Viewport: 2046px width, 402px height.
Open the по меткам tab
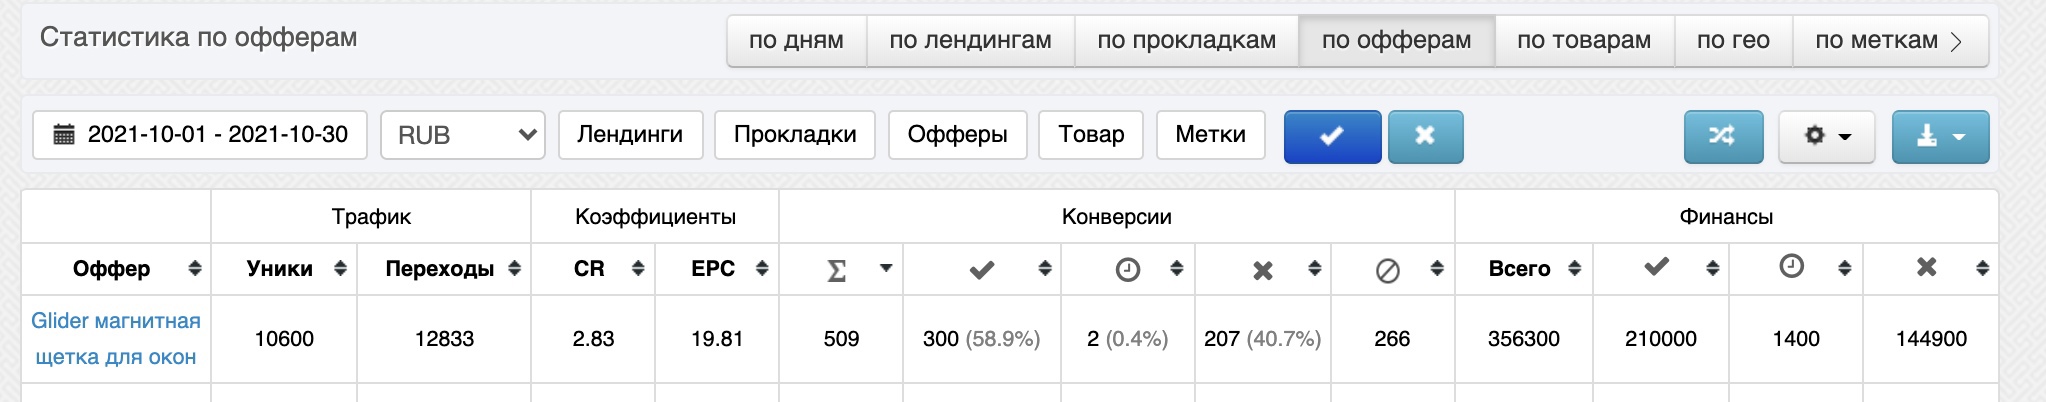point(1889,41)
